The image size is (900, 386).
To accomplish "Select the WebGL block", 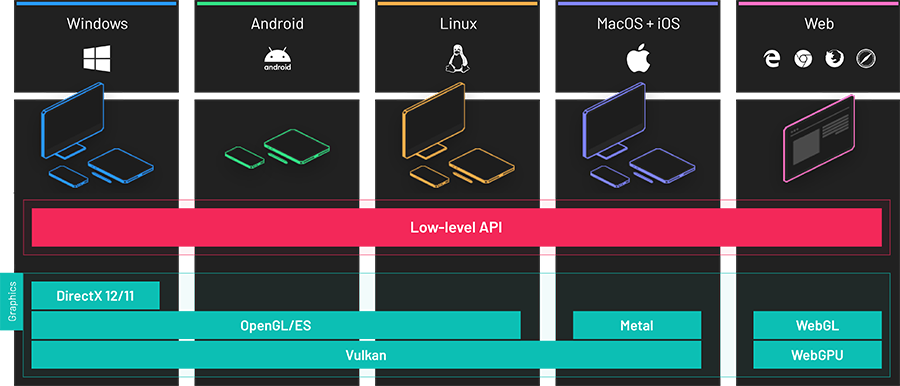I will coord(817,325).
